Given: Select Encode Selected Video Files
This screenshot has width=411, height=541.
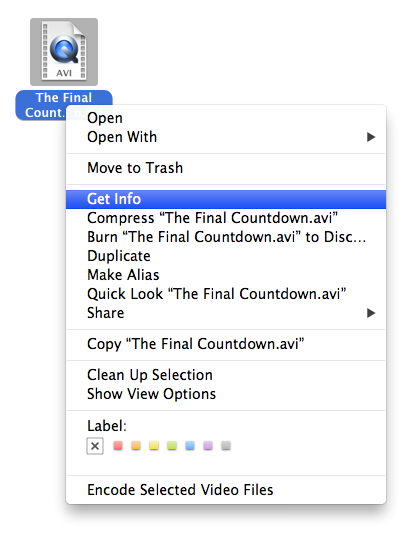Looking at the screenshot, I should pos(226,490).
